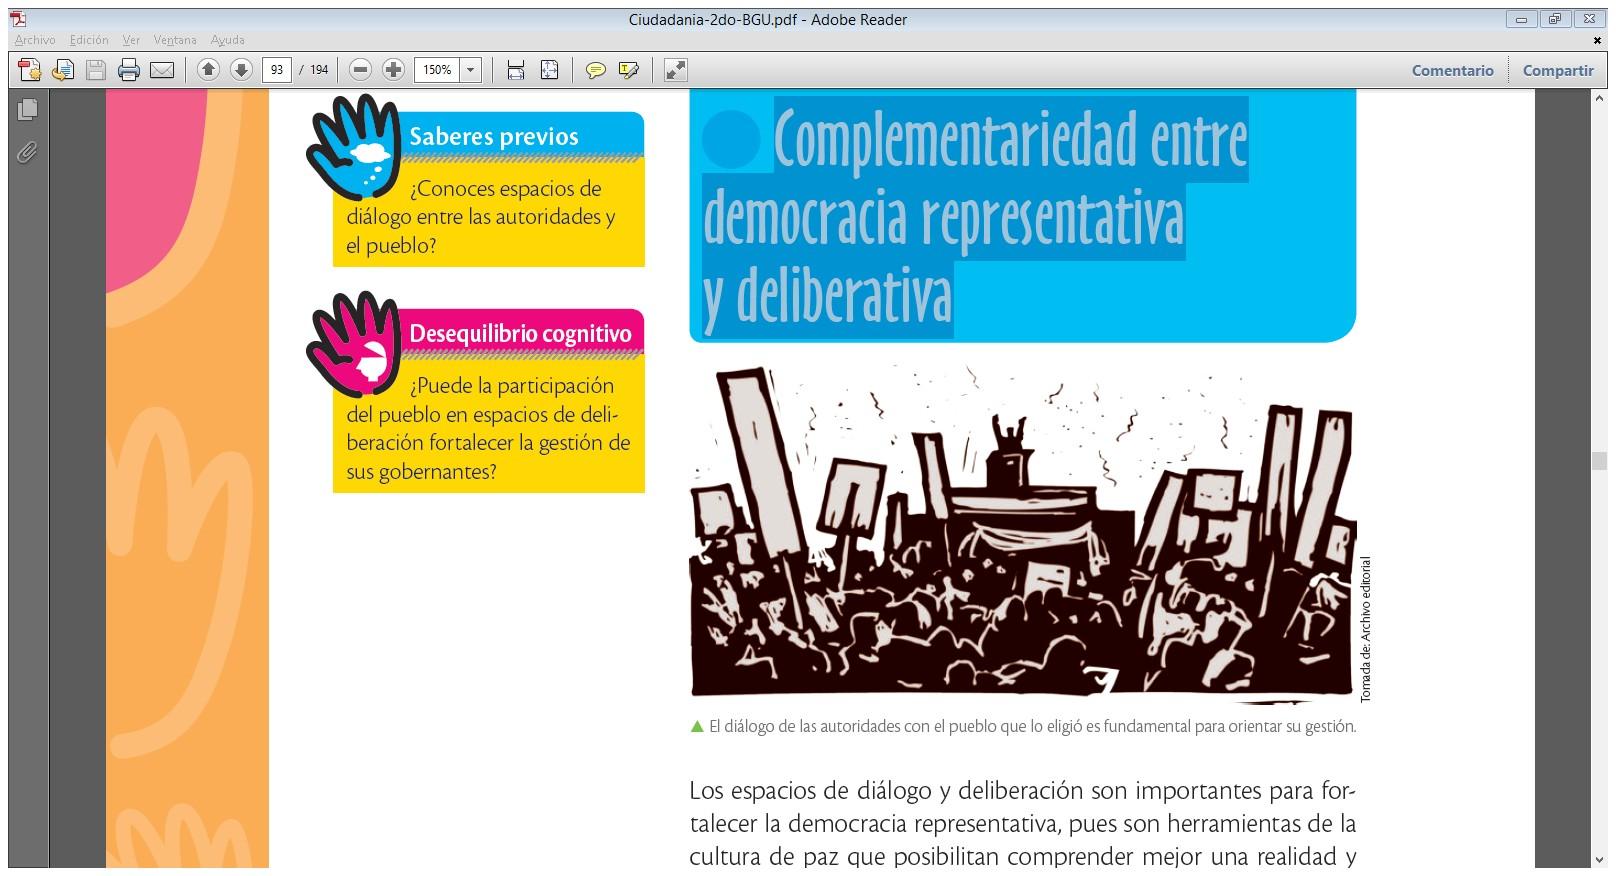Click the heading line 'y deliberativa'

click(x=827, y=297)
